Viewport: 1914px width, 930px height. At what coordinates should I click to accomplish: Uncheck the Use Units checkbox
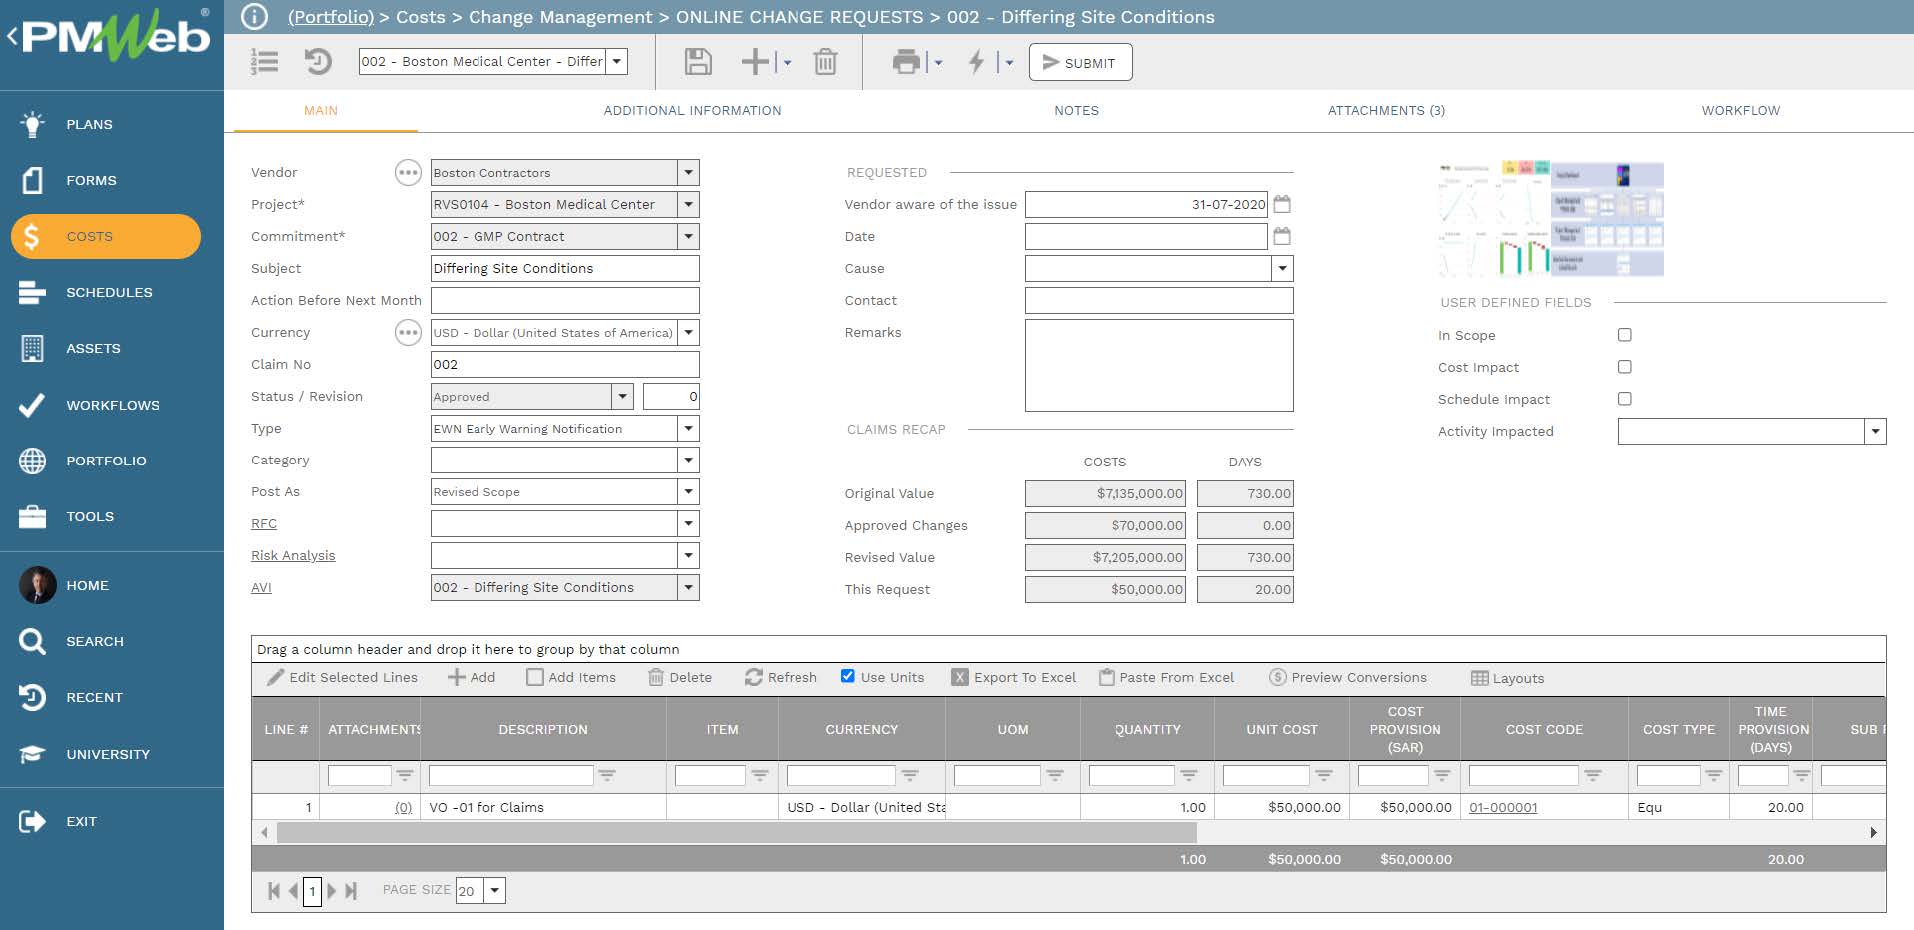click(848, 676)
